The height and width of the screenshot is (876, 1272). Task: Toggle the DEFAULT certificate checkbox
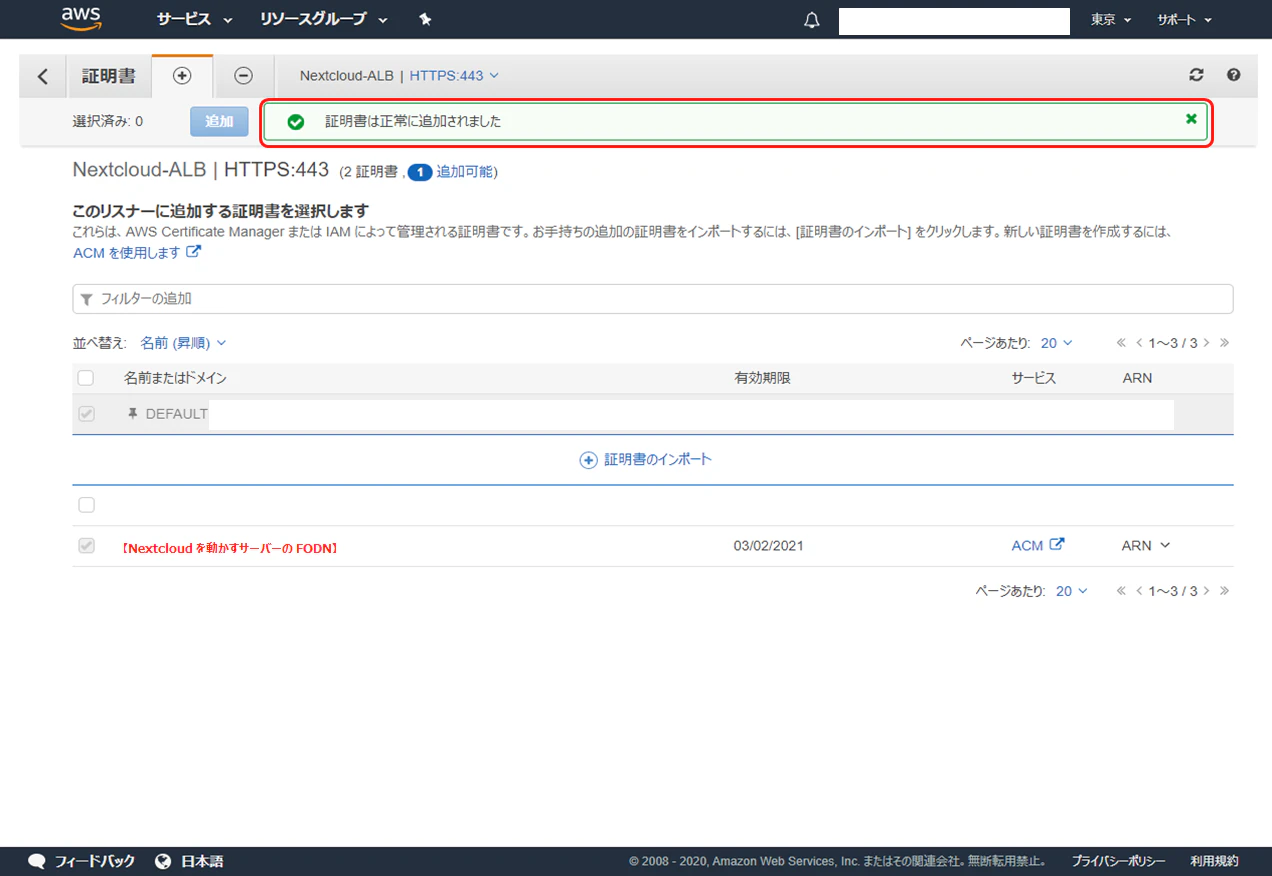pyautogui.click(x=86, y=413)
